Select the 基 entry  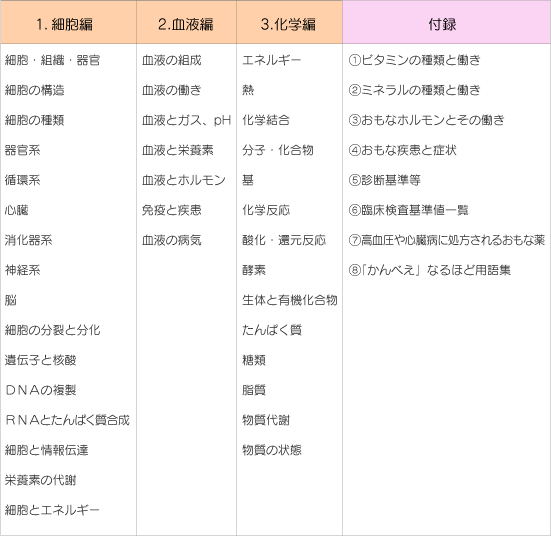pyautogui.click(x=248, y=180)
